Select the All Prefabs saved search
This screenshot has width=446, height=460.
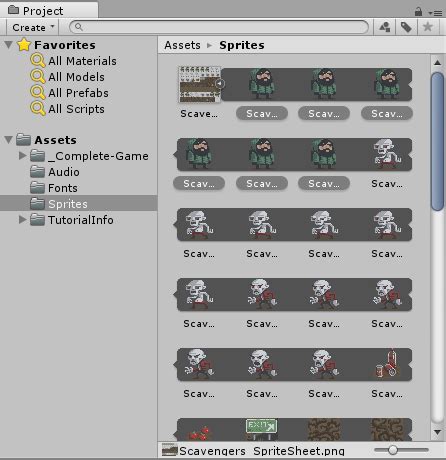click(78, 93)
